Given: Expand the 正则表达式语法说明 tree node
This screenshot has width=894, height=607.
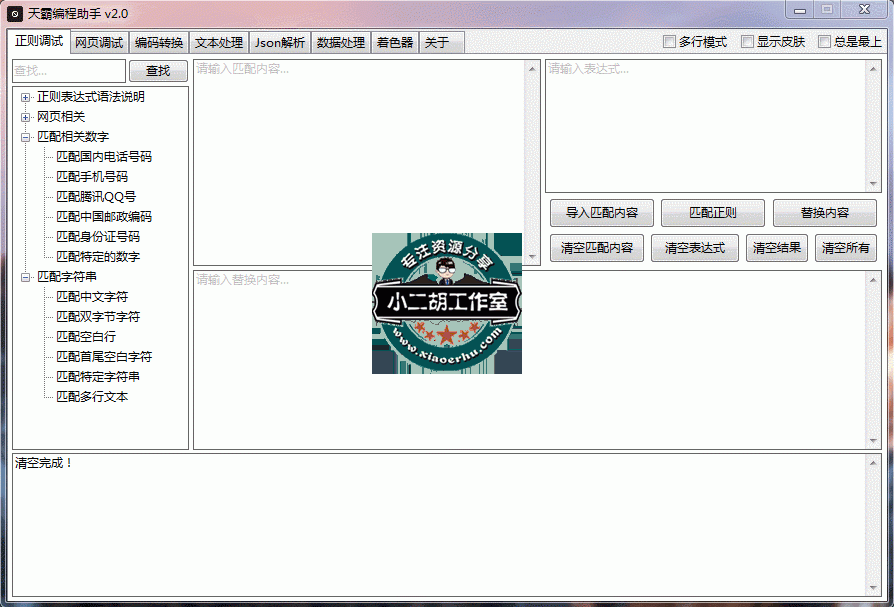Looking at the screenshot, I should [26, 97].
